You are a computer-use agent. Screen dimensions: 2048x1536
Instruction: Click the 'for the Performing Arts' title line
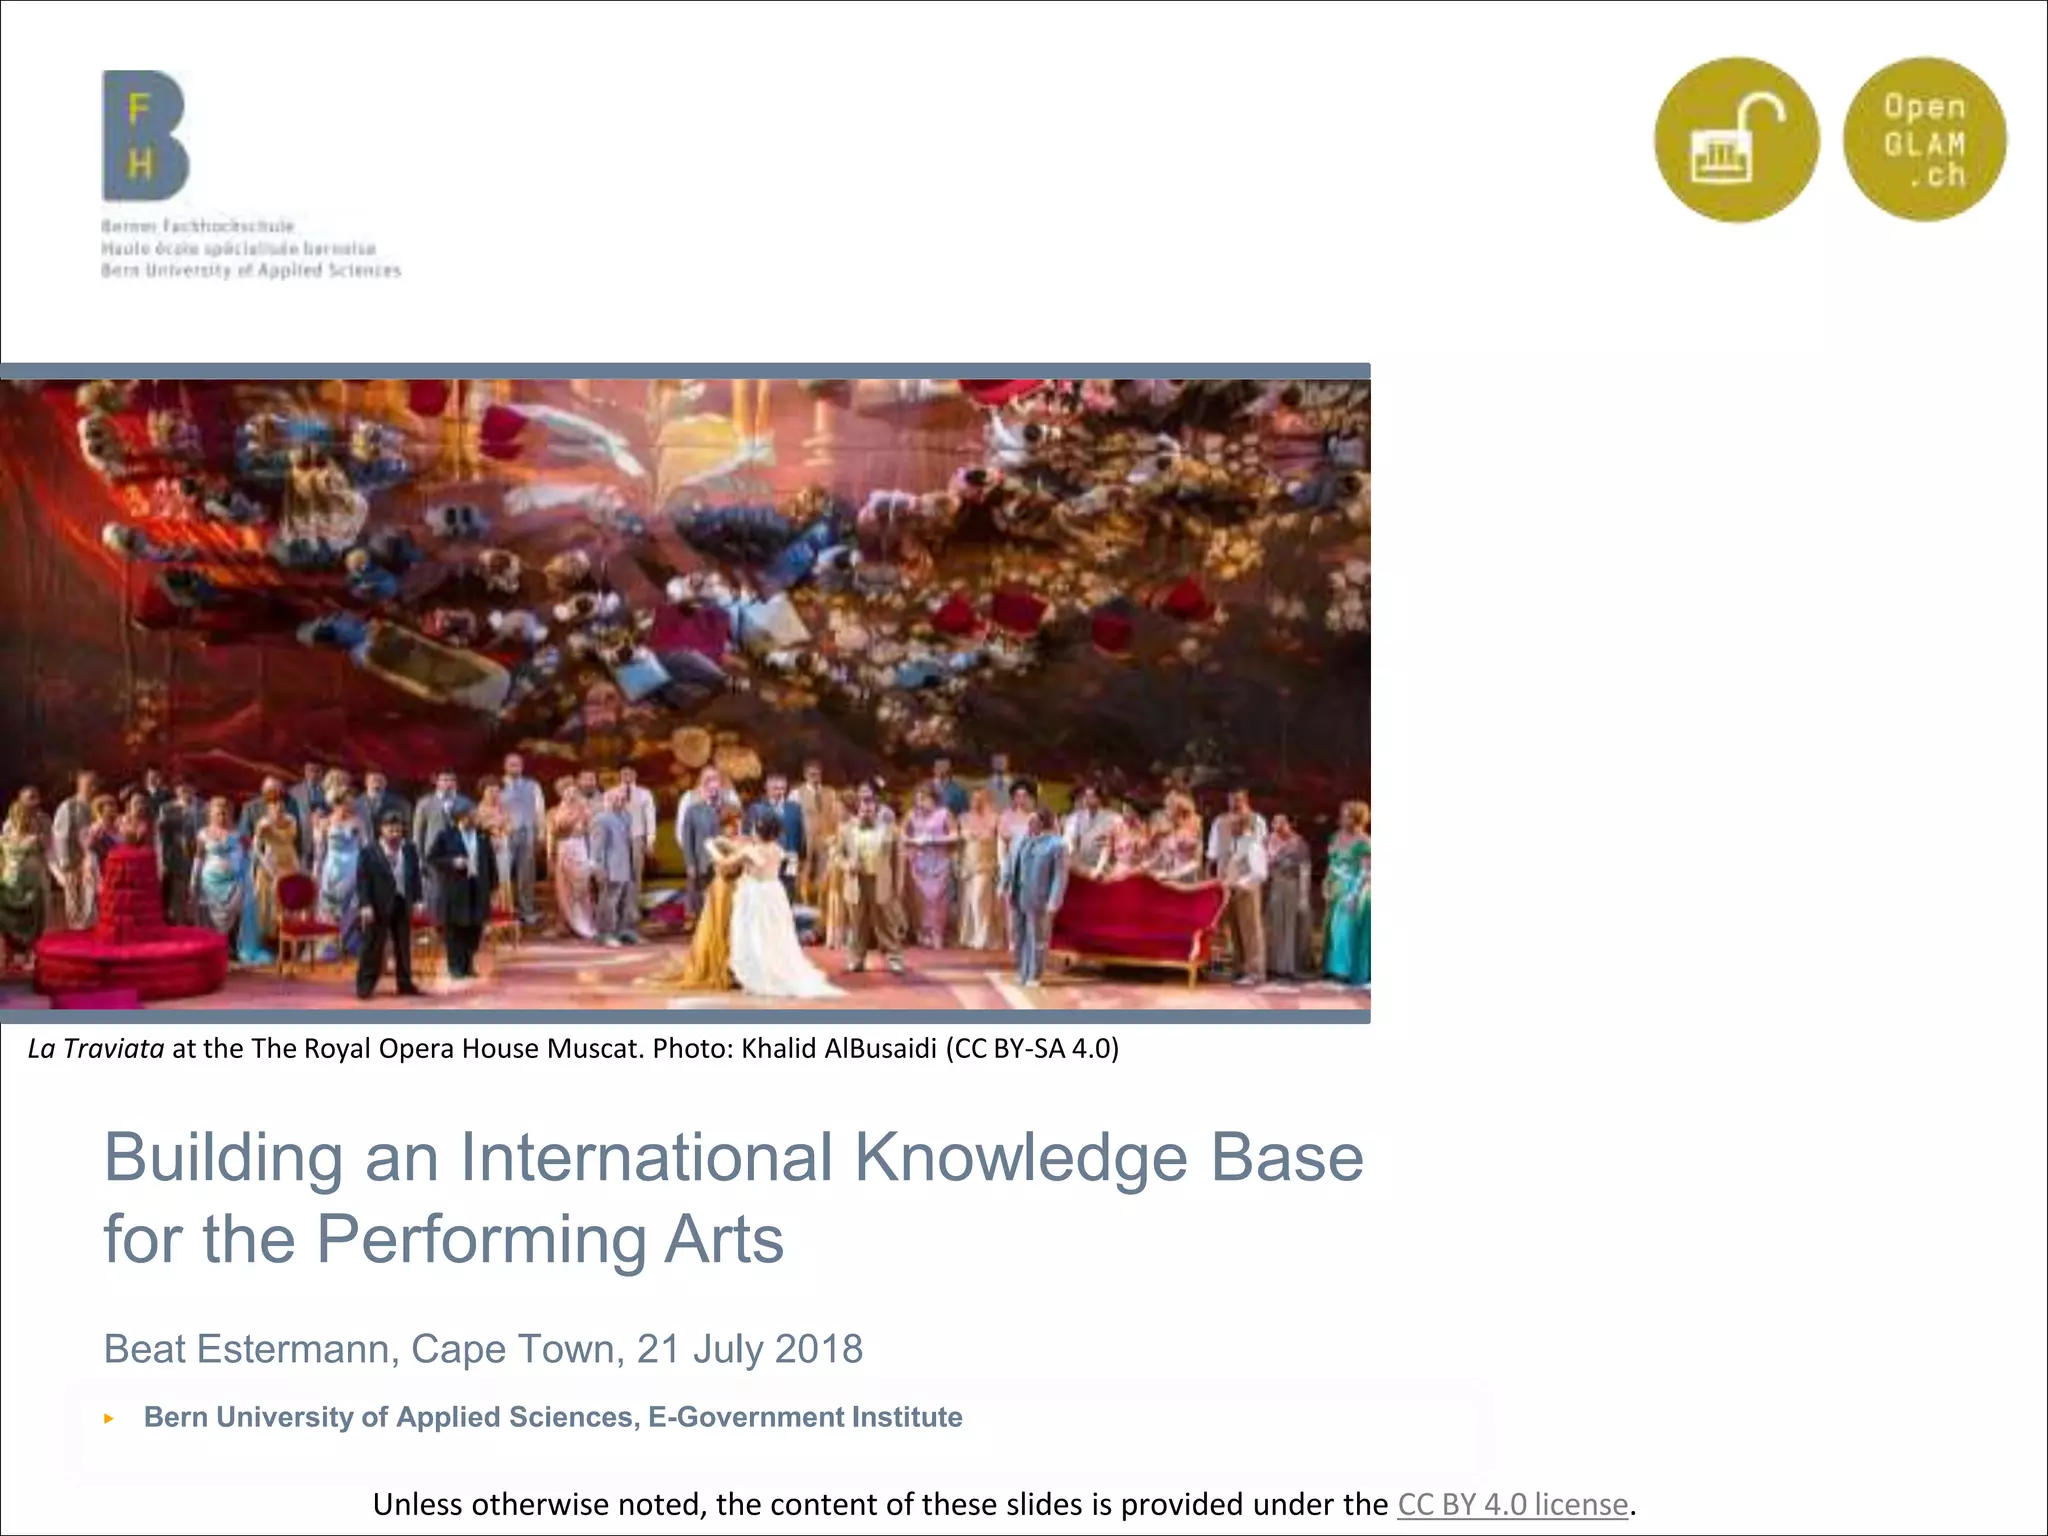pyautogui.click(x=443, y=1240)
